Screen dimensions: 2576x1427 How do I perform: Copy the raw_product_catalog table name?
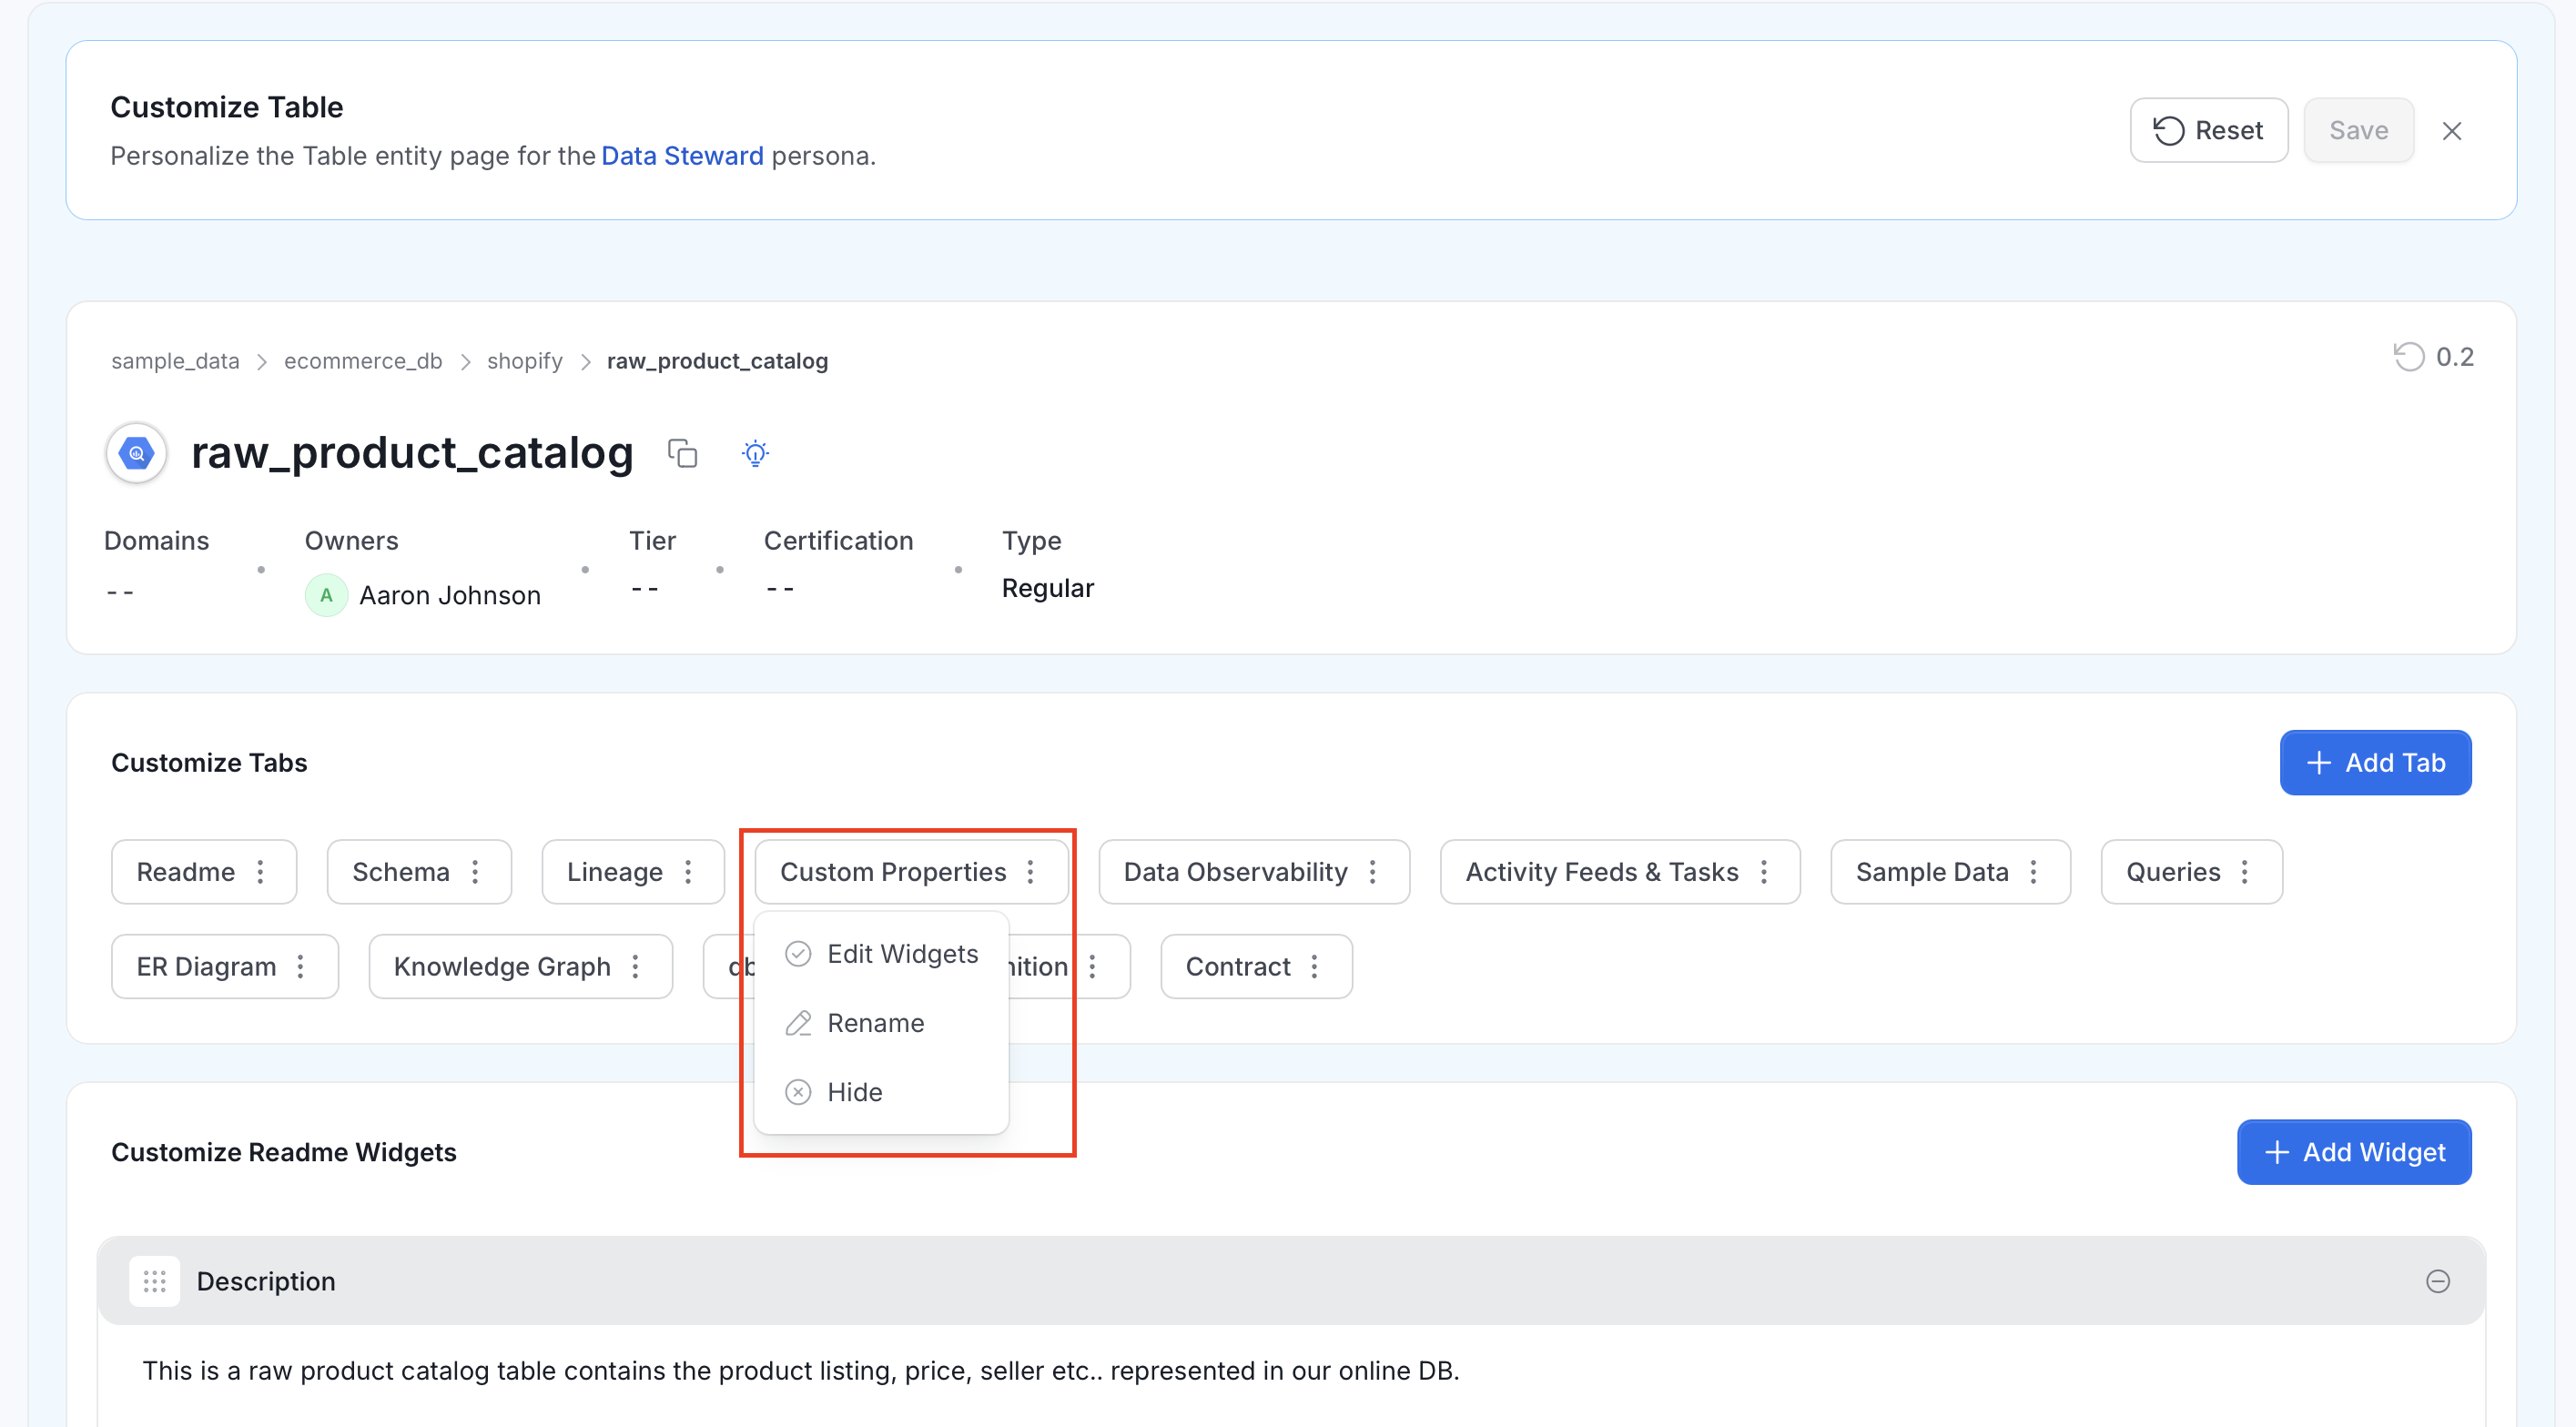682,453
